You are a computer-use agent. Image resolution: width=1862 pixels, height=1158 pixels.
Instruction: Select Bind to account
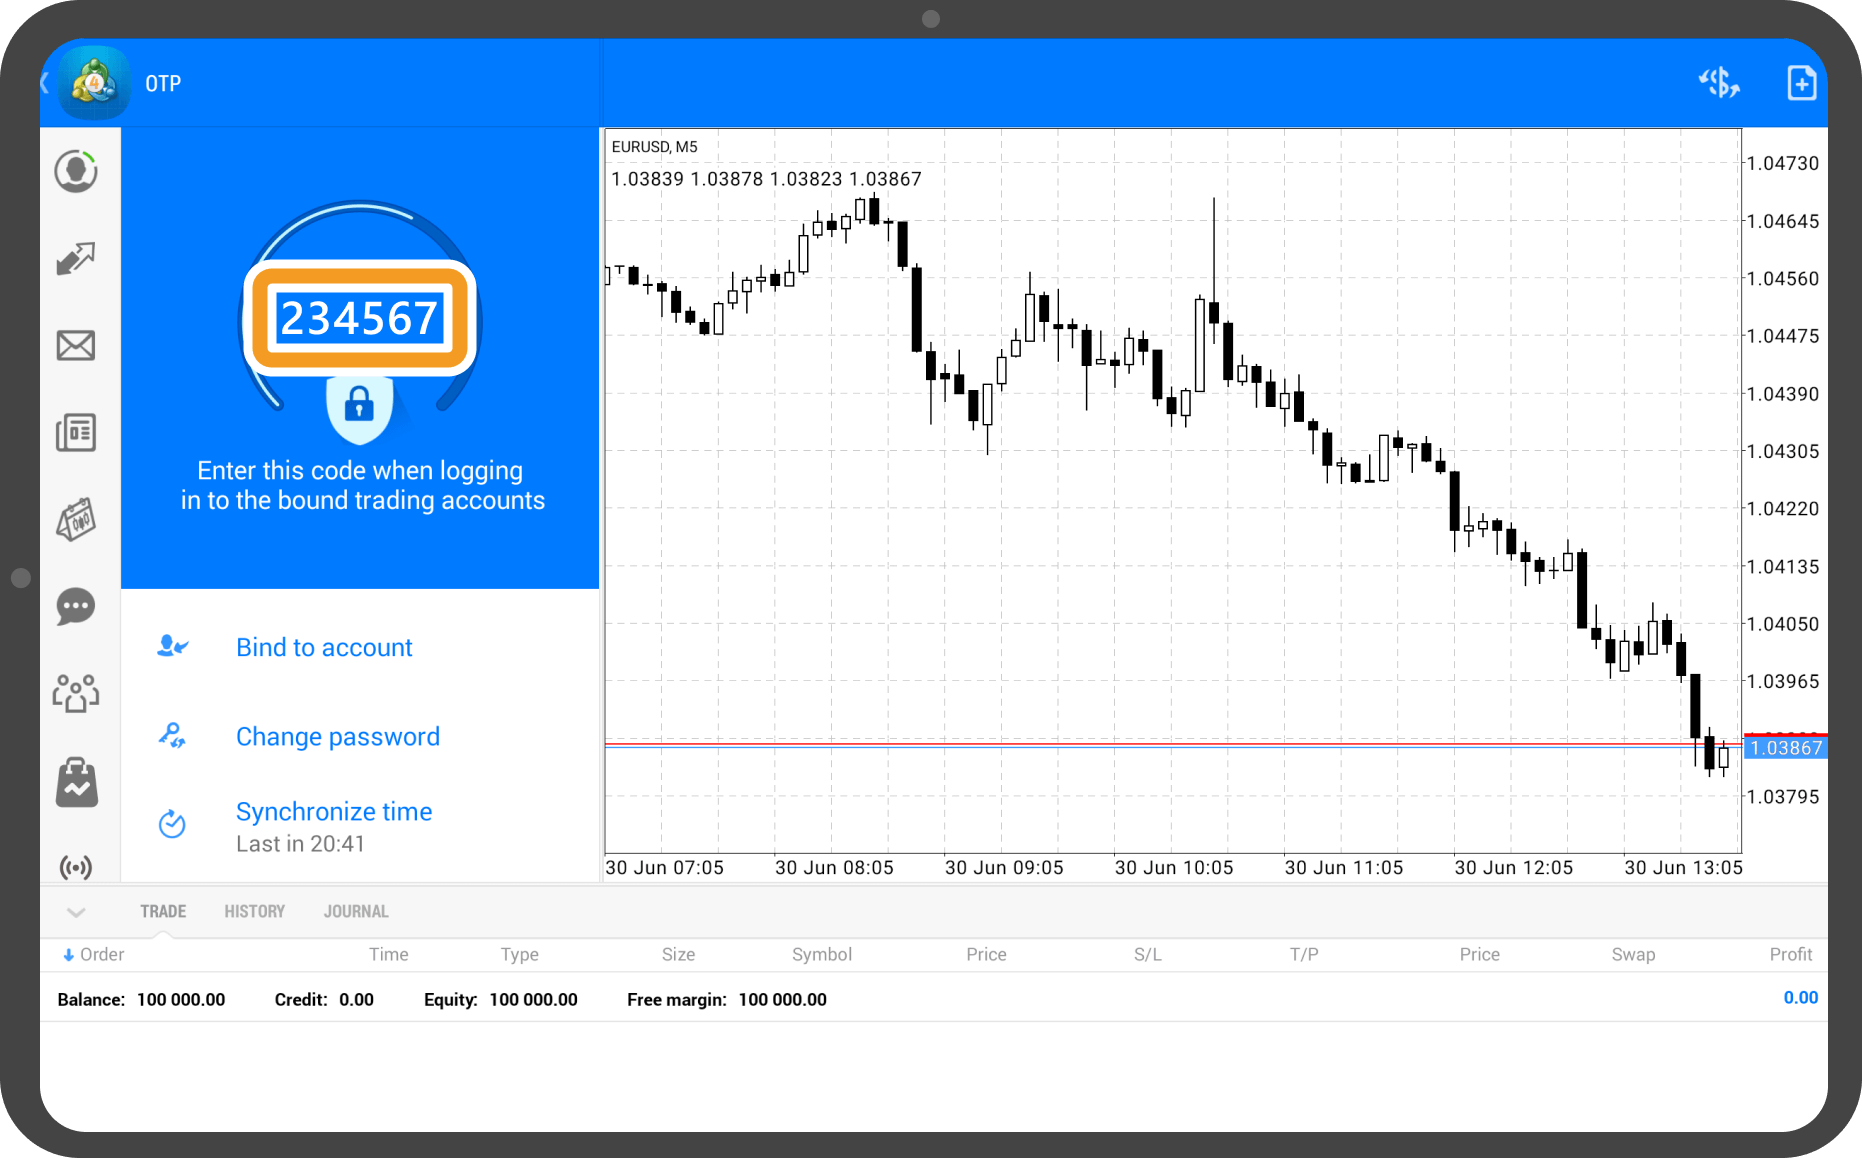coord(324,648)
